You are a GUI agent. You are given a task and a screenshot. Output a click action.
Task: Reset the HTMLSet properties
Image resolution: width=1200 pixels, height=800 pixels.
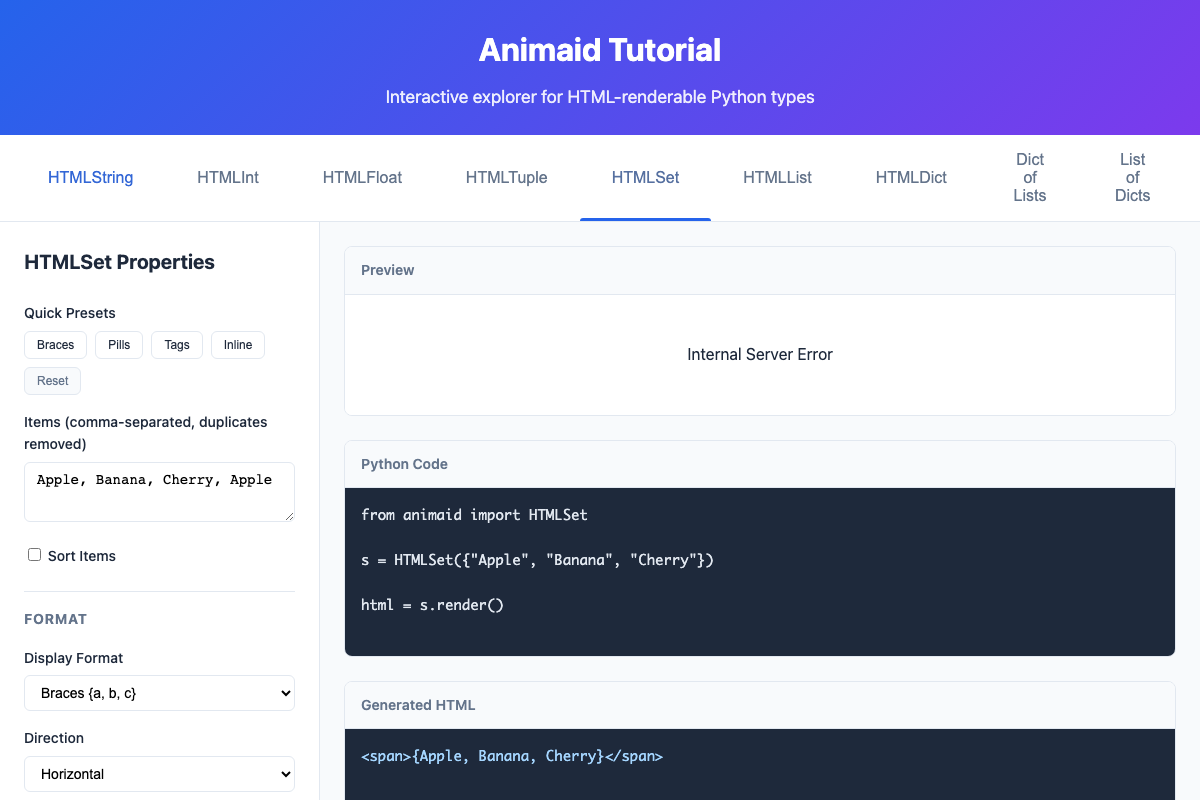pos(52,380)
